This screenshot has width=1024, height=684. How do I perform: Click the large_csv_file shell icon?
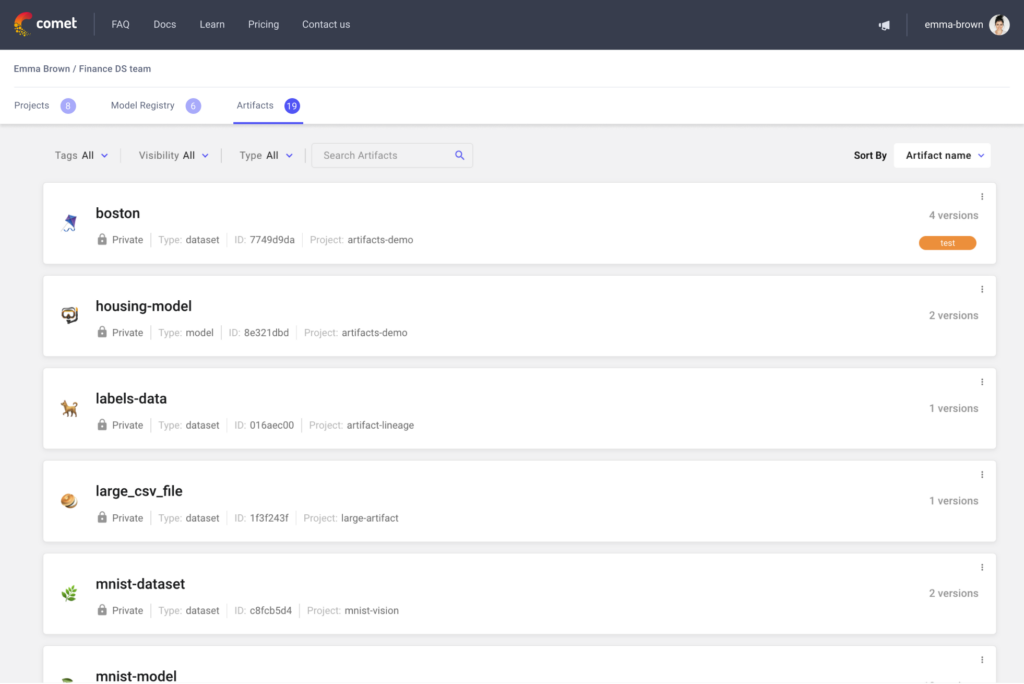[x=69, y=501]
